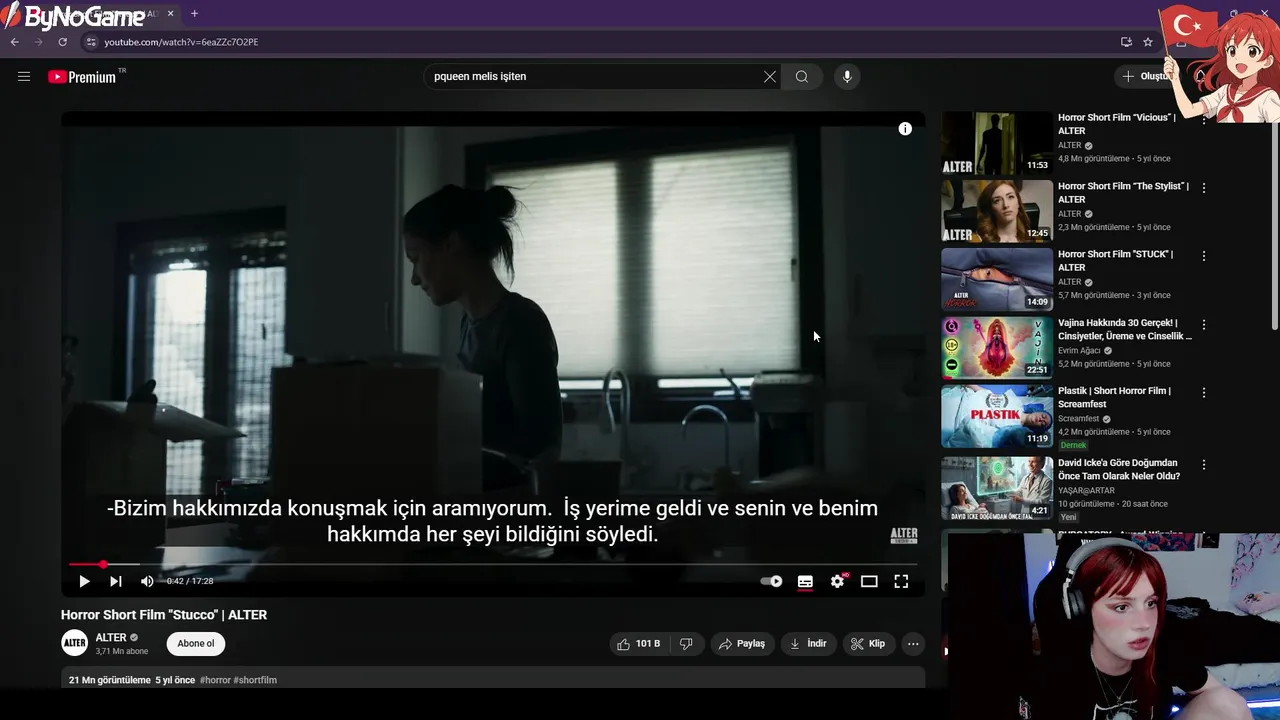
Task: Like the video with 101 B thumbs-up
Action: (638, 644)
